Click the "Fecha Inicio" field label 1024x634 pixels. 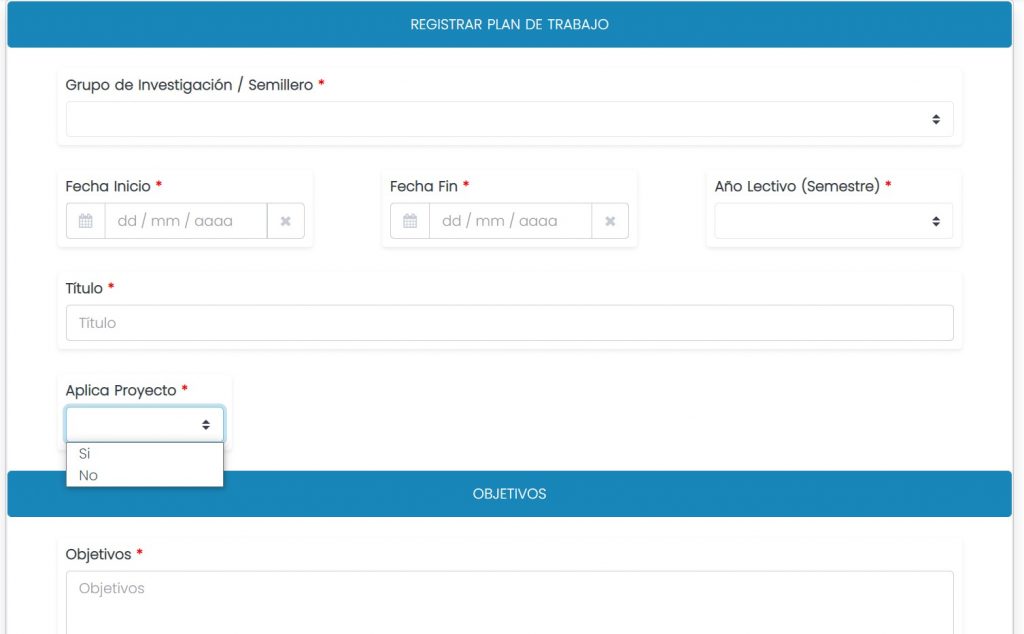point(108,186)
